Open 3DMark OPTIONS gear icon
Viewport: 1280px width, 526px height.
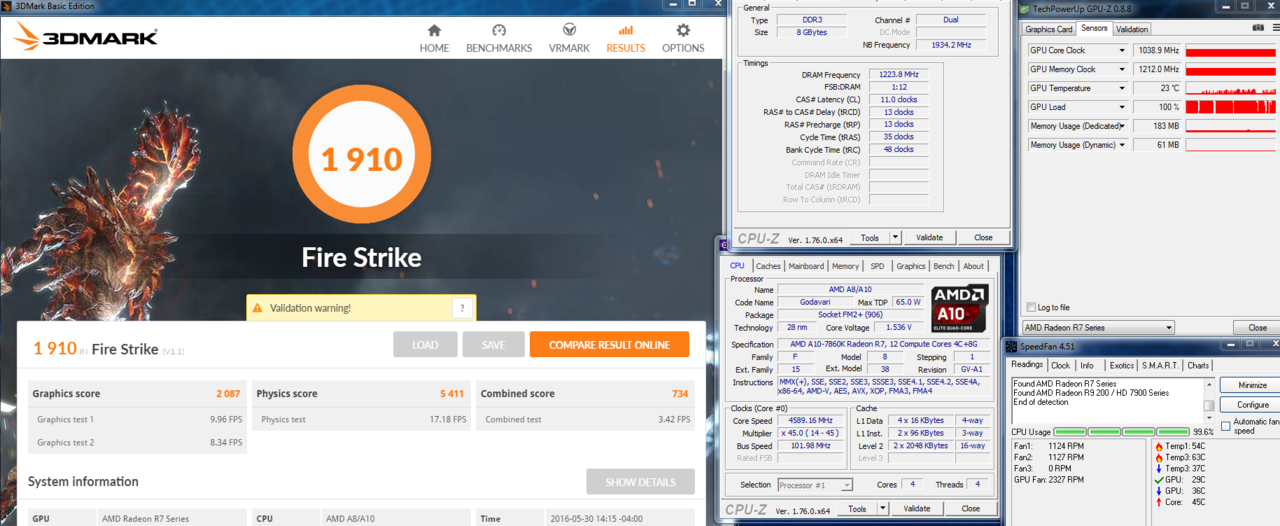point(683,31)
